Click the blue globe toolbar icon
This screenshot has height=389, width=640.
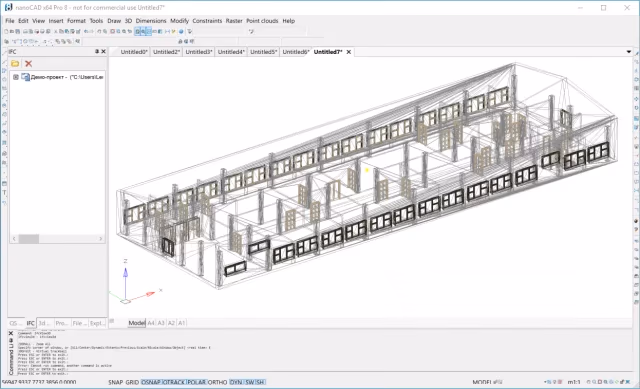(x=181, y=31)
